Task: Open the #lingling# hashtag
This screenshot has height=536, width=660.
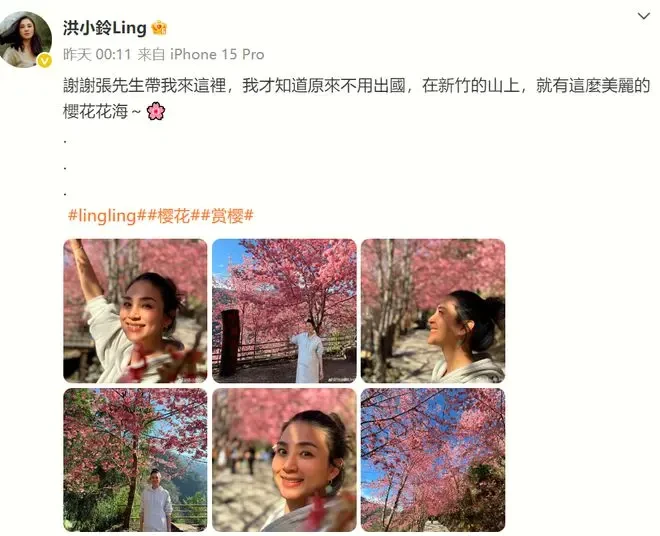Action: click(104, 216)
